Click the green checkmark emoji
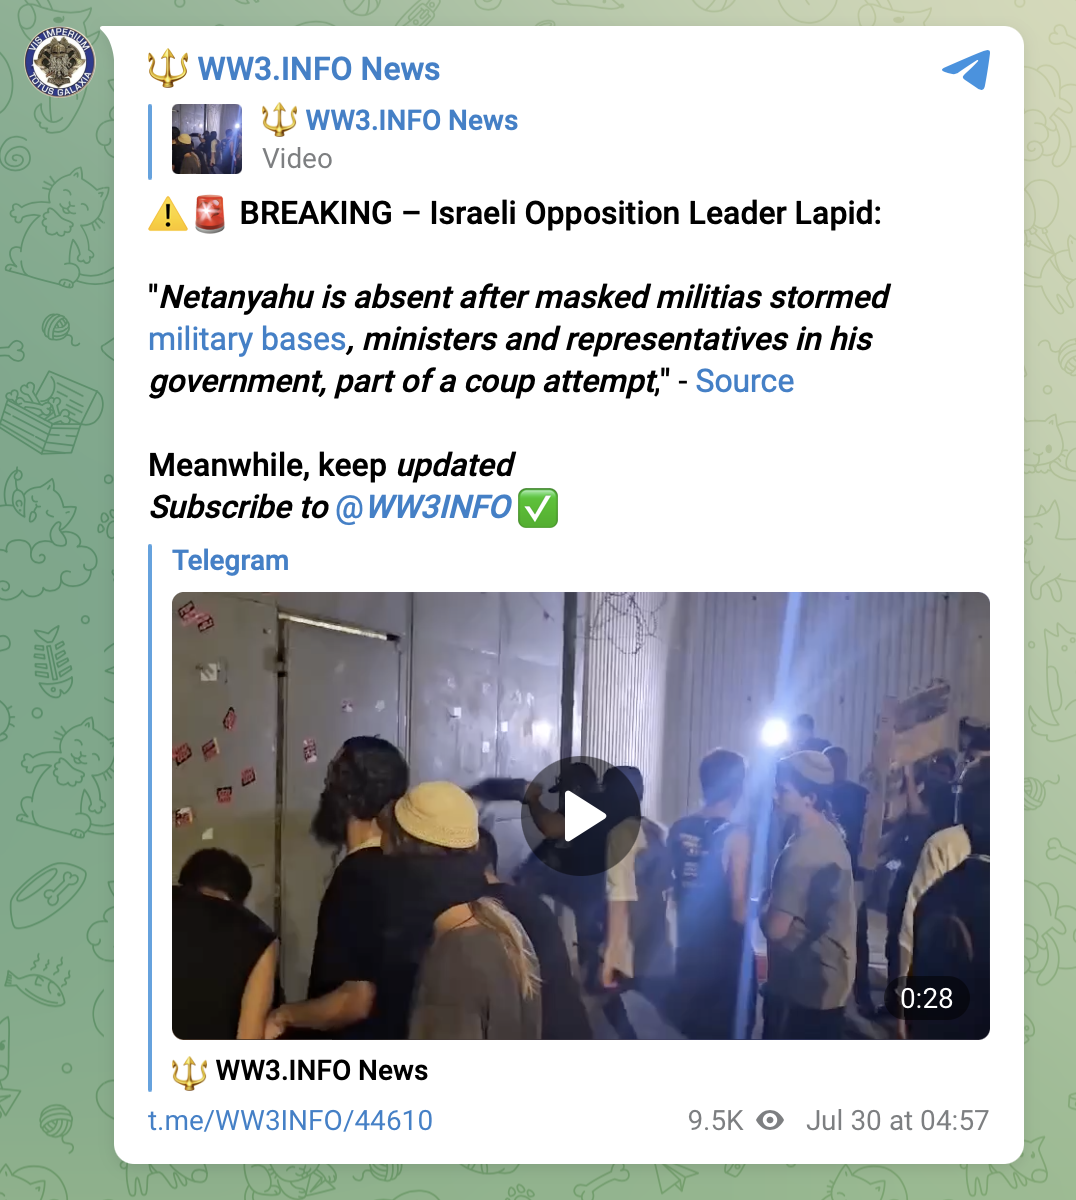 [x=538, y=508]
